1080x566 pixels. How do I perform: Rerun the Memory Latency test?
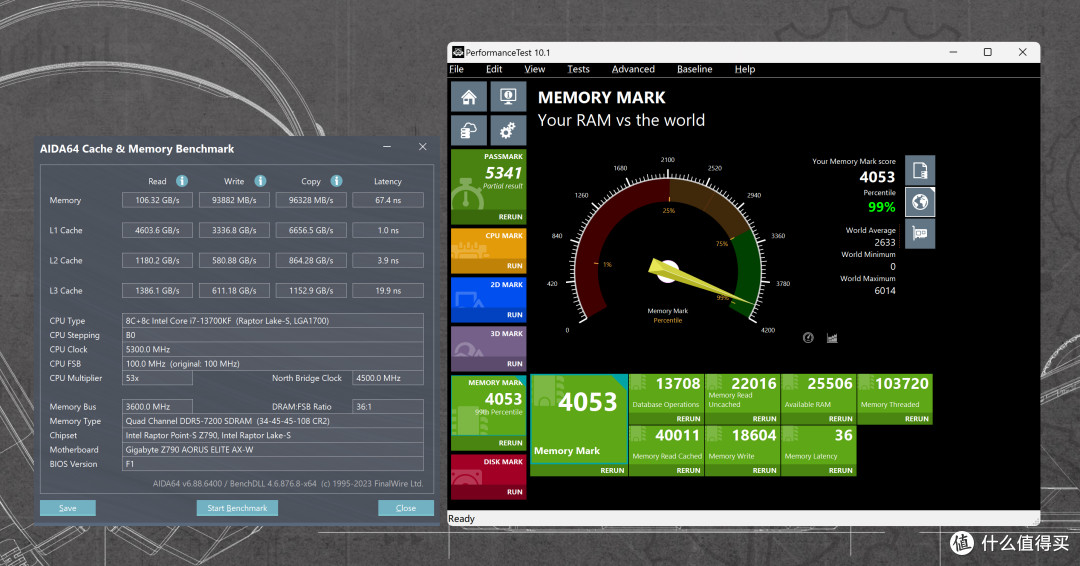pyautogui.click(x=840, y=470)
